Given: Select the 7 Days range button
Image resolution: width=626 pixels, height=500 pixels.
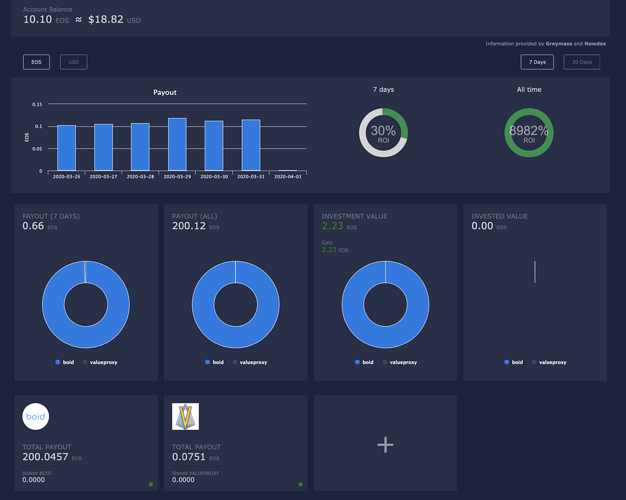Looking at the screenshot, I should pos(537,62).
